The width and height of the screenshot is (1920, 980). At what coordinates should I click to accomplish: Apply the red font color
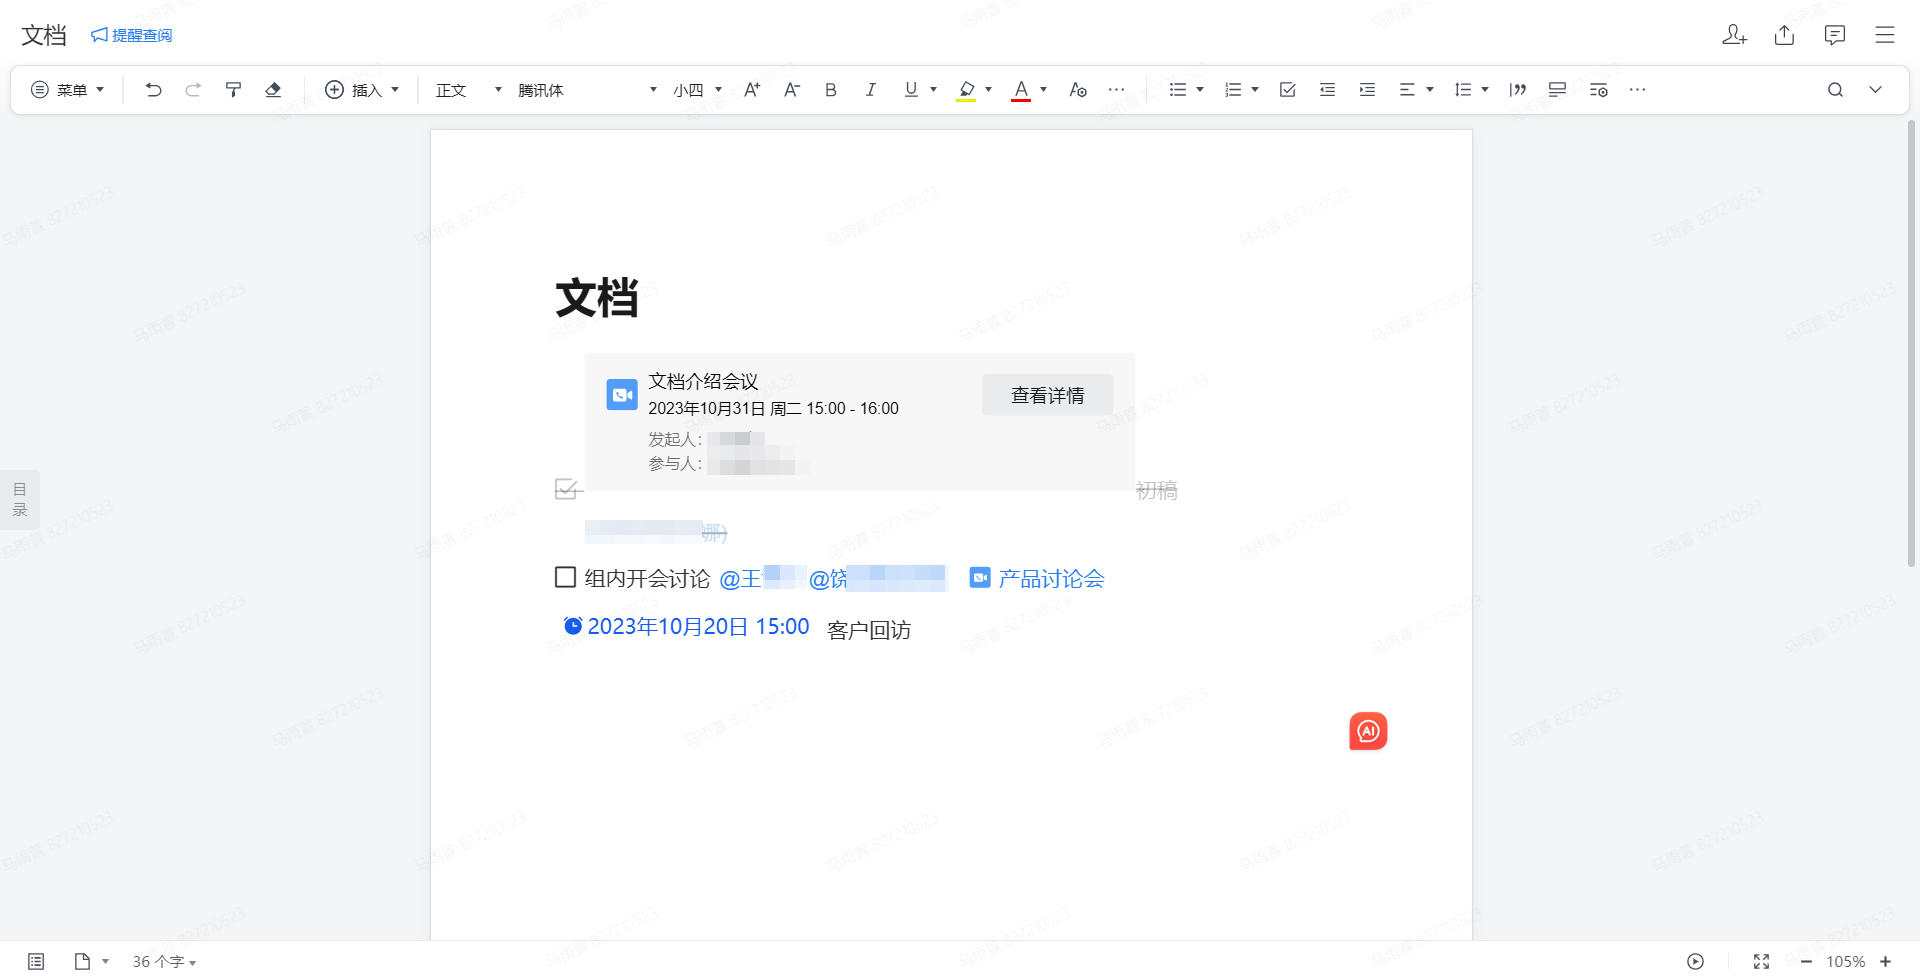(x=1021, y=90)
